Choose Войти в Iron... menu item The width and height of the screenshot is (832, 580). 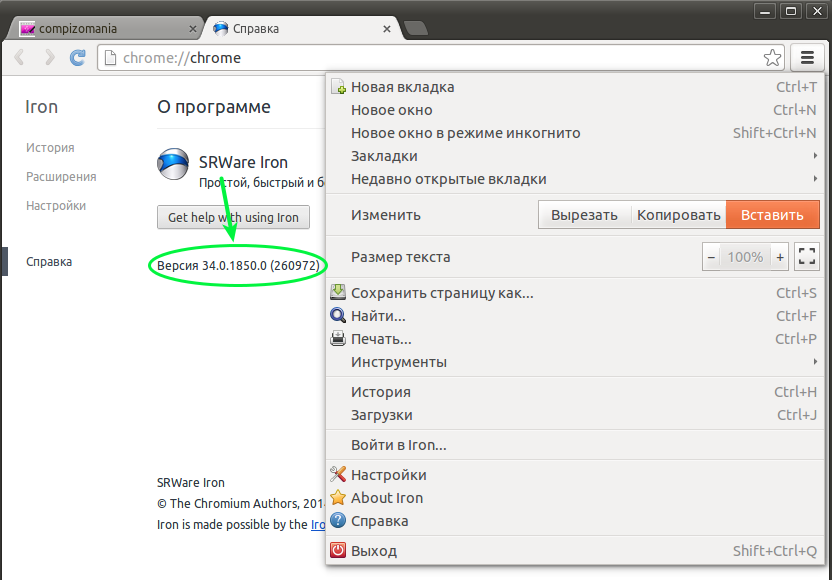coord(575,445)
